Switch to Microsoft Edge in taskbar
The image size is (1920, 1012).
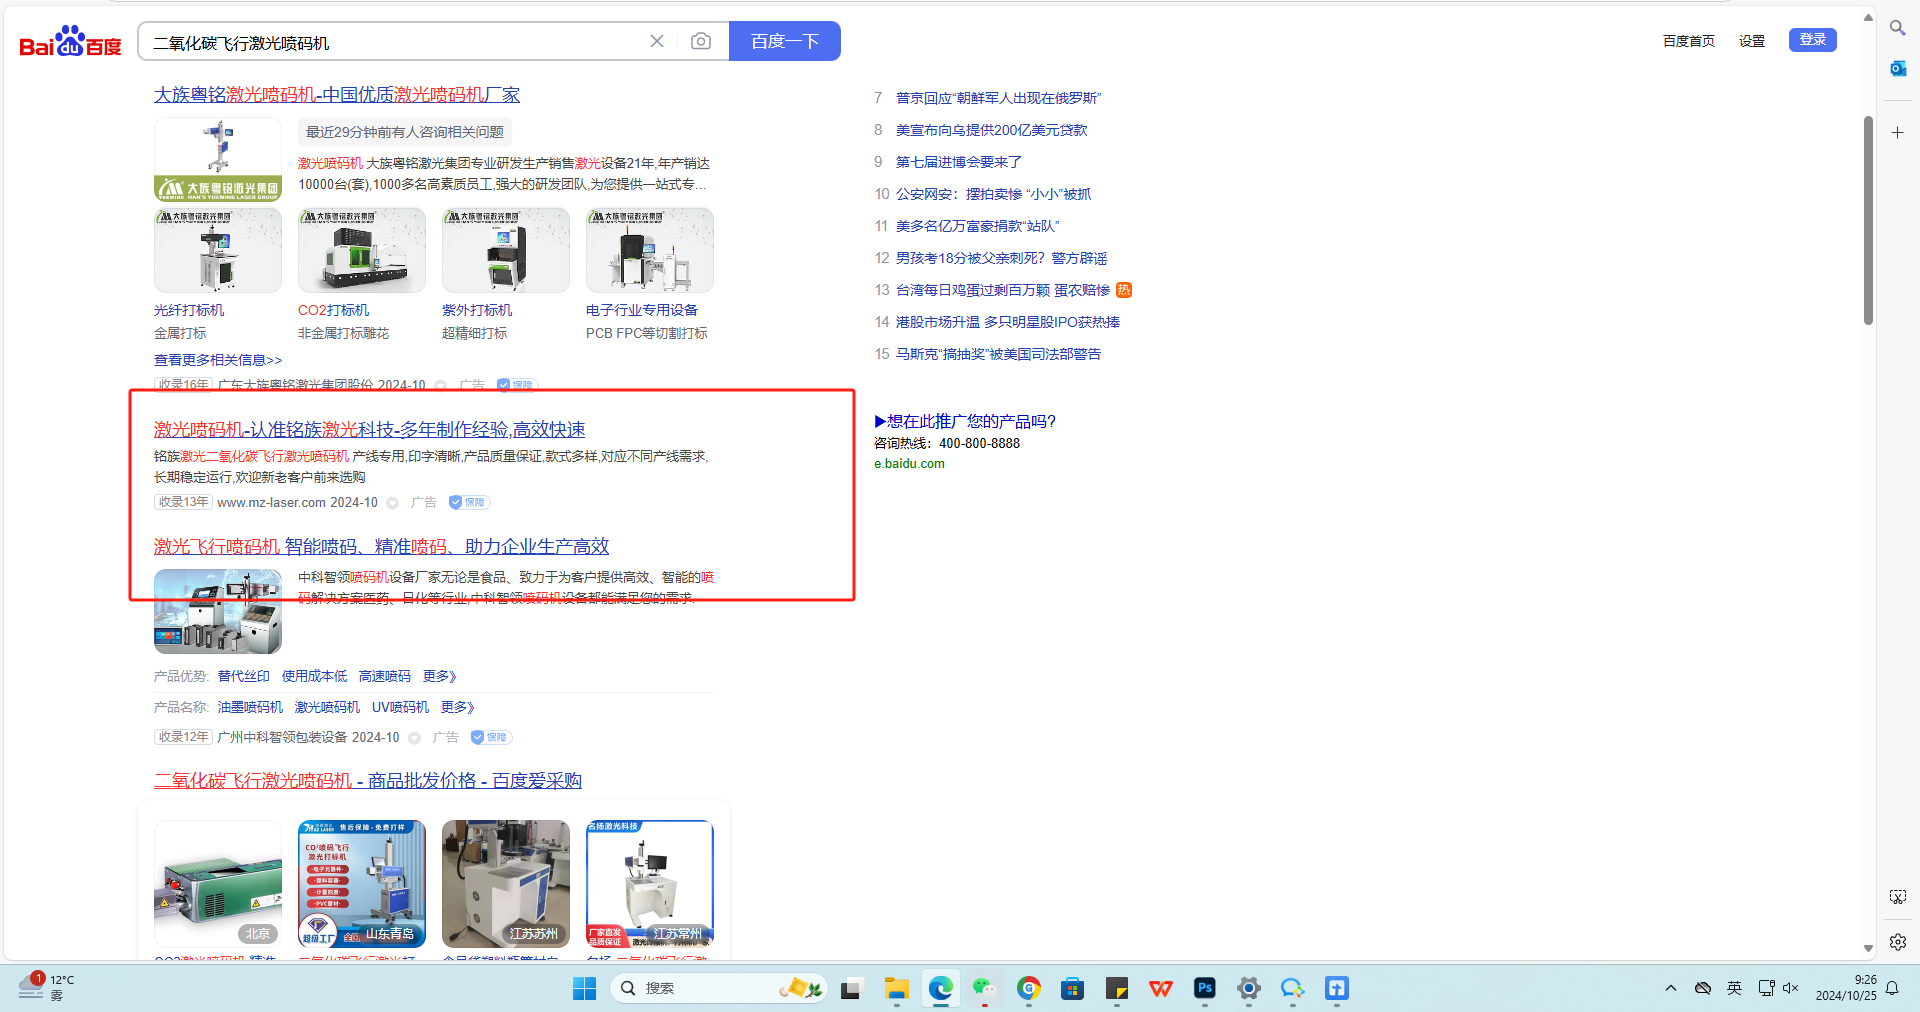pyautogui.click(x=940, y=989)
